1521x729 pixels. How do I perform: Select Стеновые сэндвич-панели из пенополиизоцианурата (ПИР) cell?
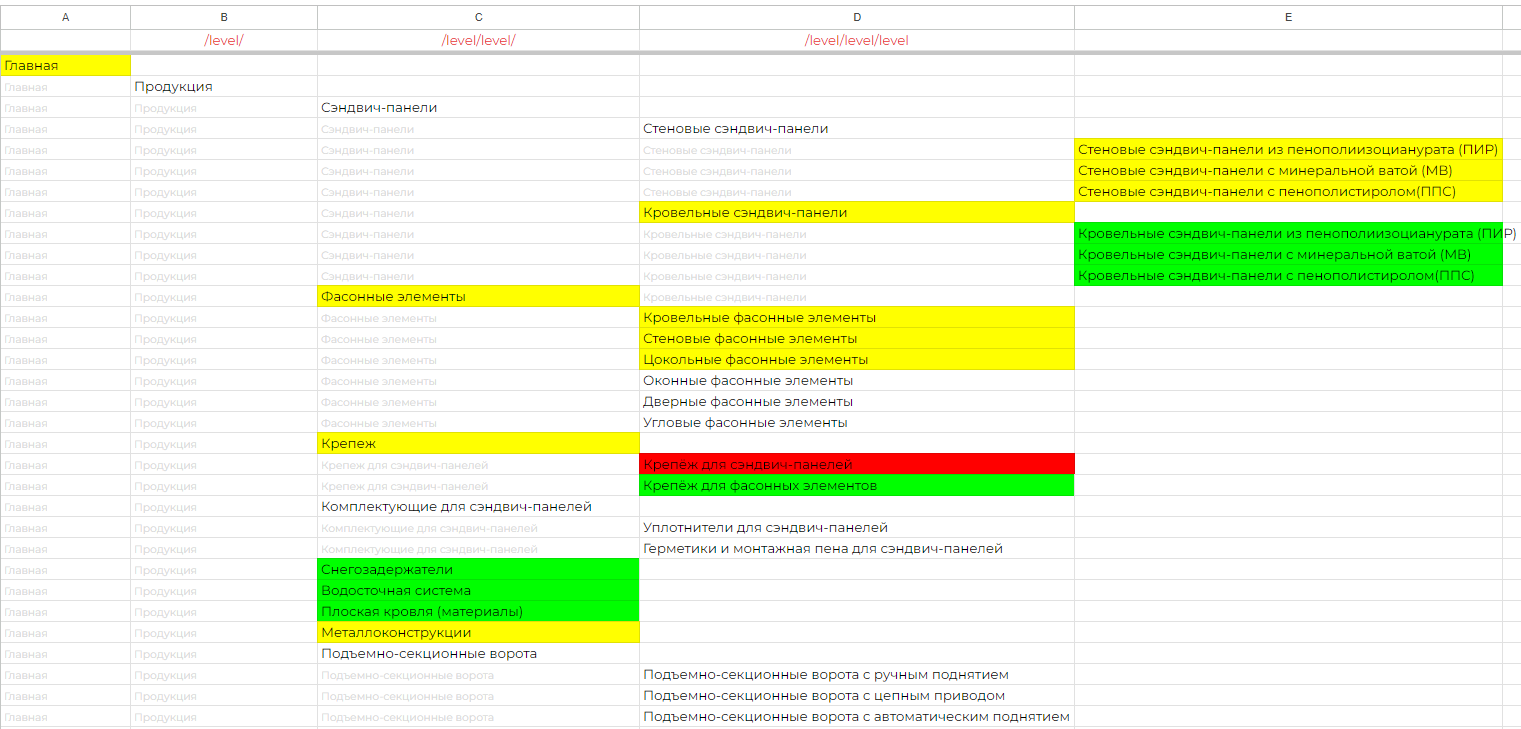click(1288, 149)
